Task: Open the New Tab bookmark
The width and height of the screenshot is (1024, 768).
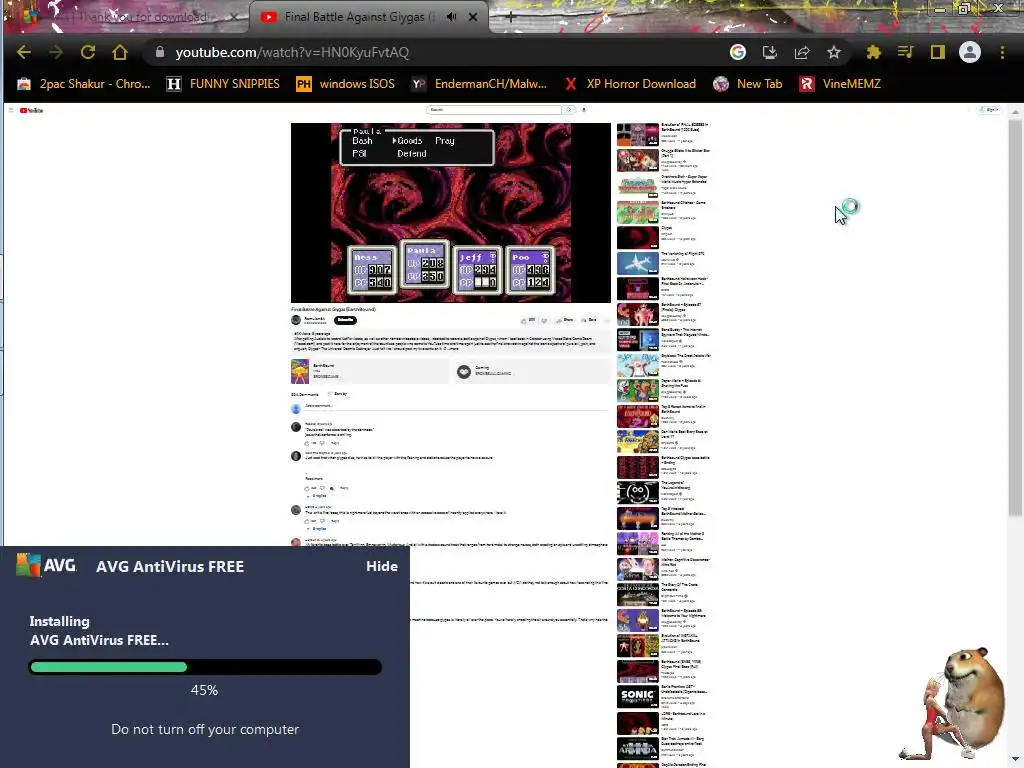Action: (748, 84)
